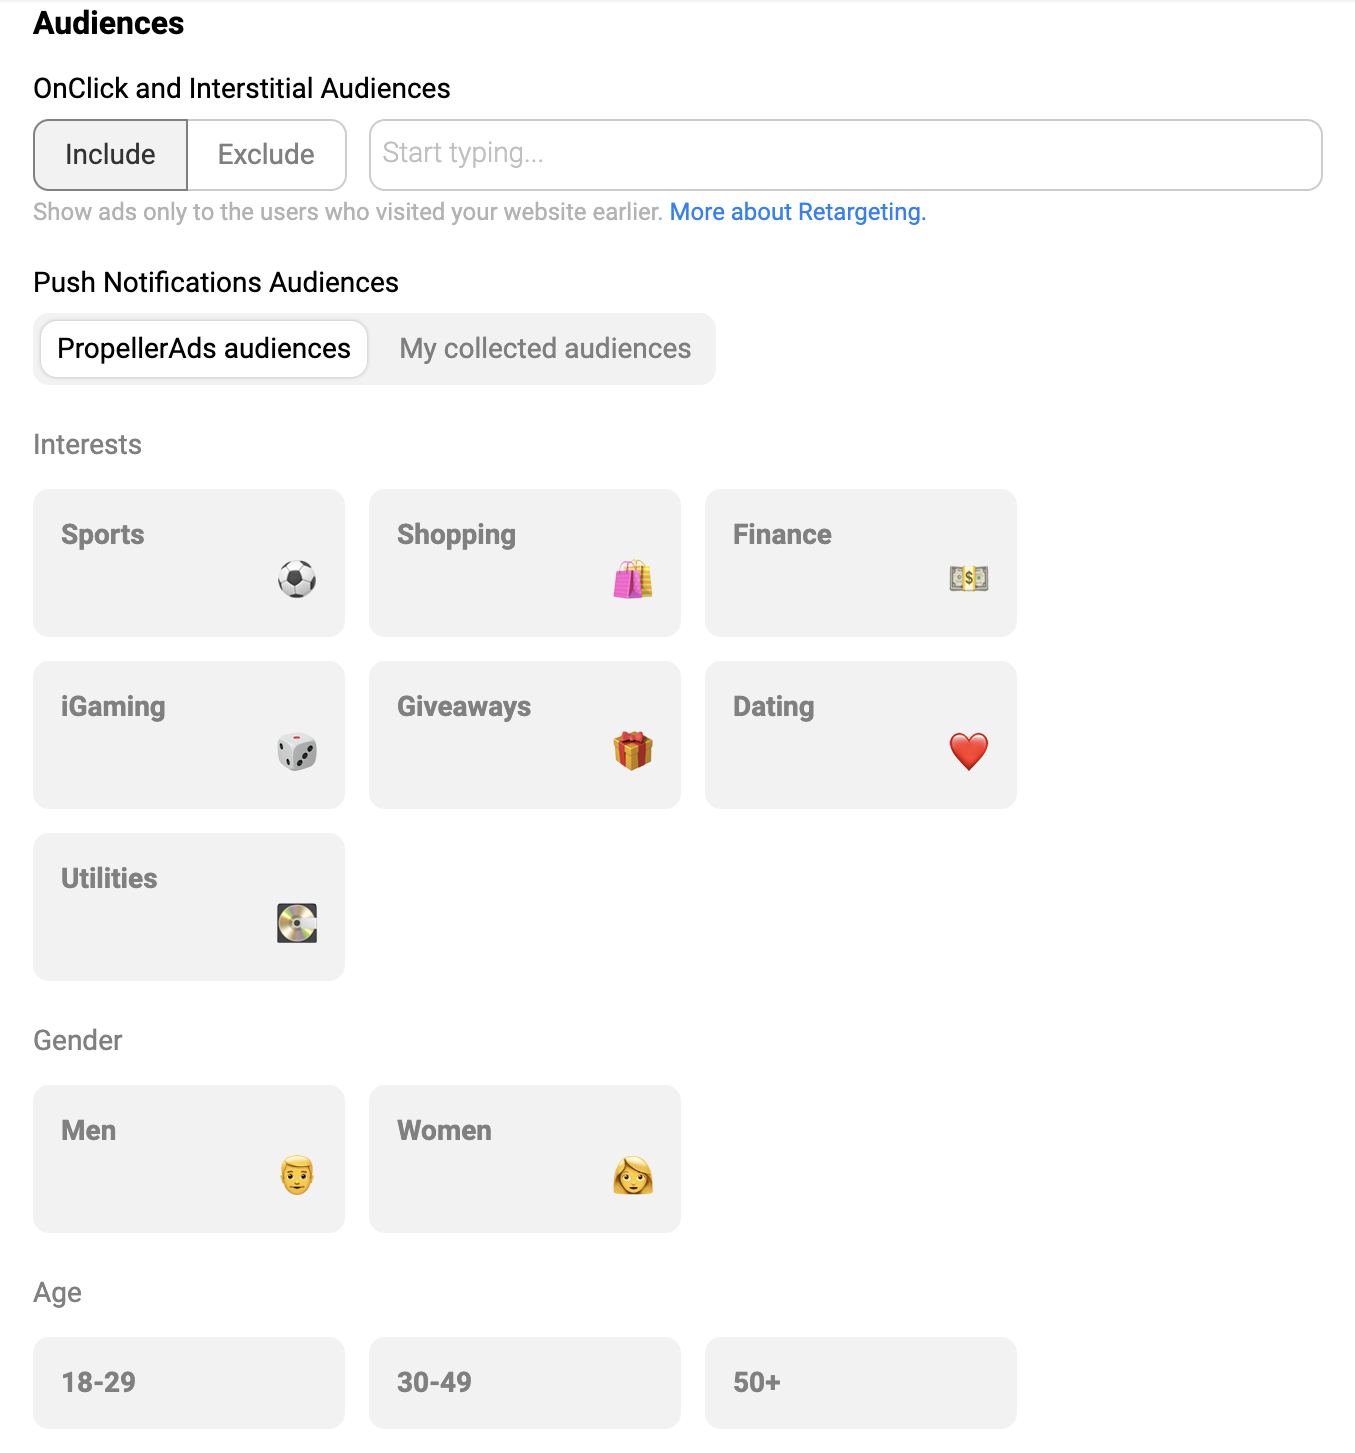Click the dice icon on iGaming
The height and width of the screenshot is (1453, 1355).
point(297,751)
